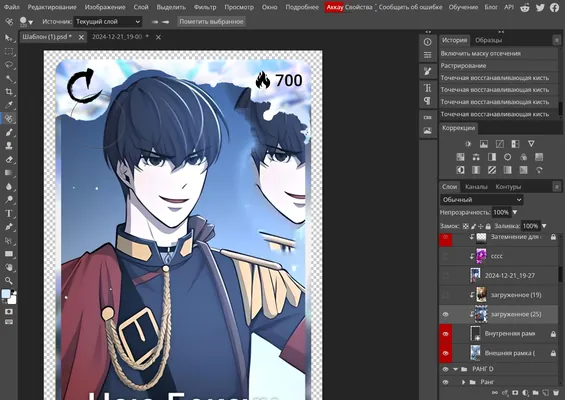The height and width of the screenshot is (400, 565).
Task: Click the Пометить выбранное button
Action: [x=211, y=22]
